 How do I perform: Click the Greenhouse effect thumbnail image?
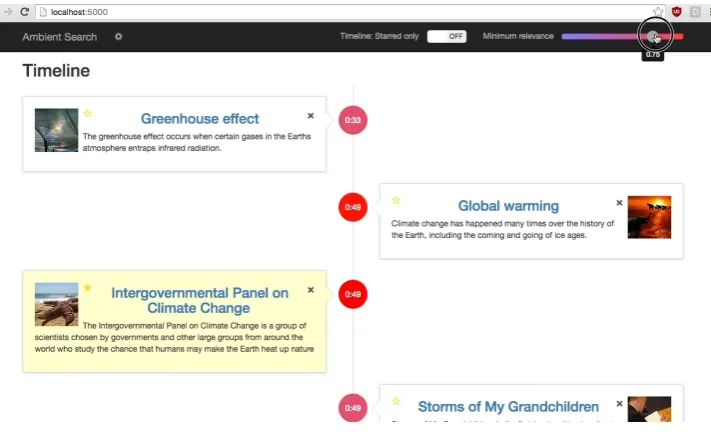[57, 130]
